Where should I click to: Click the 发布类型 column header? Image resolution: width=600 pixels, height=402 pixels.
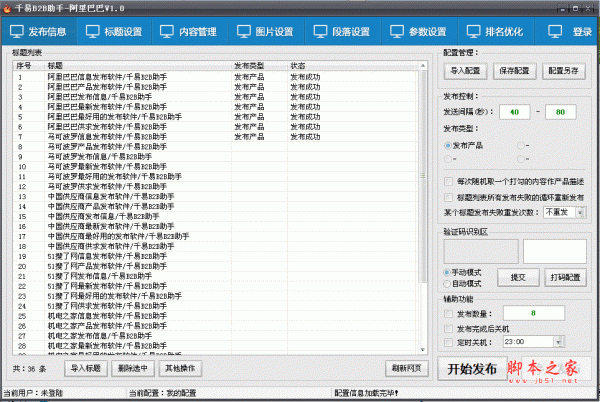(x=259, y=66)
